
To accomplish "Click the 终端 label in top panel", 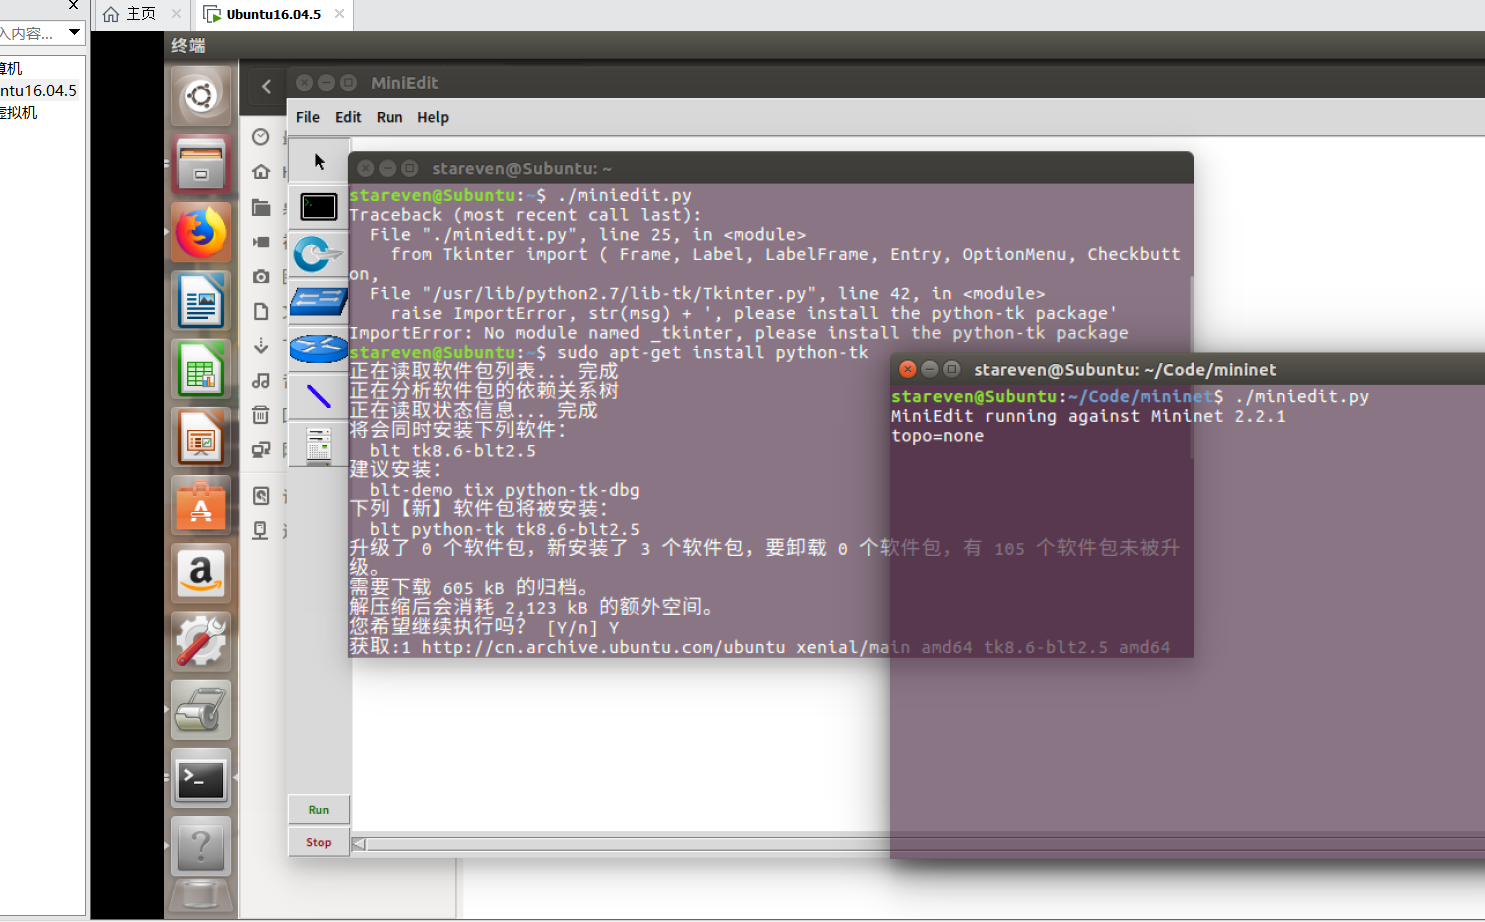I will pos(188,45).
